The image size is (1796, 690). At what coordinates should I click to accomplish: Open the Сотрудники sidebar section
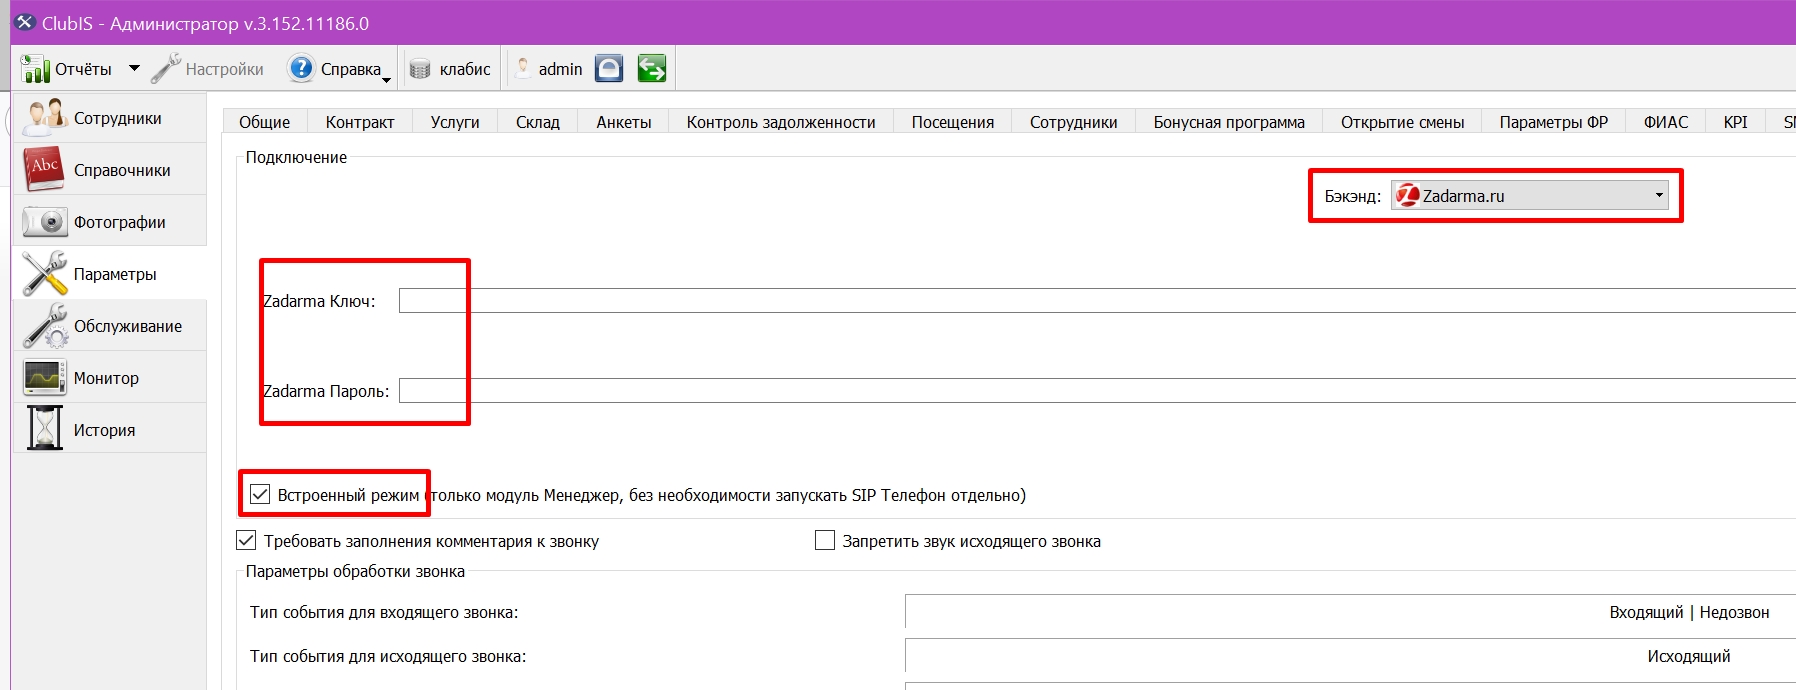109,118
